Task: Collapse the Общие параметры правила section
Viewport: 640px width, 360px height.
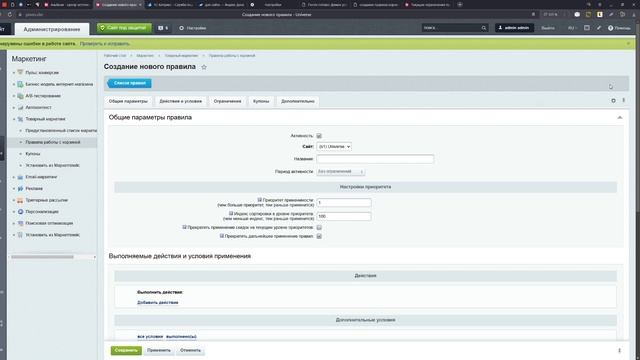Action: pyautogui.click(x=620, y=118)
